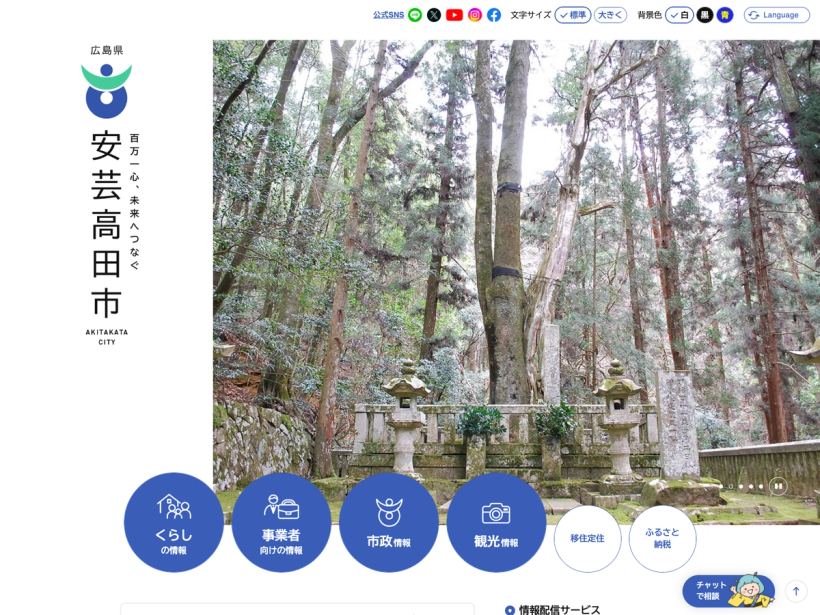820x615 pixels.
Task: Click the scroll-to-top arrow button
Action: coord(796,591)
